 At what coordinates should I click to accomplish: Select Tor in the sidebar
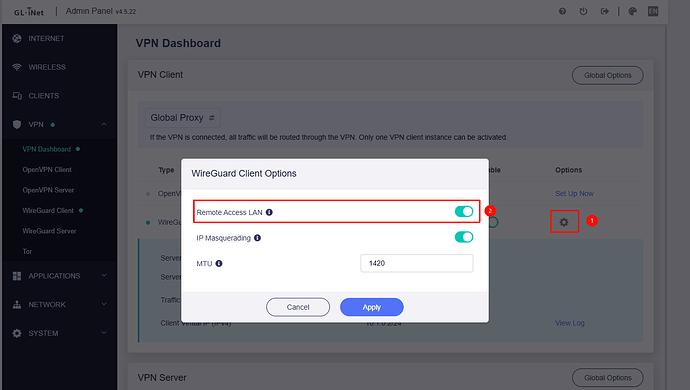click(x=27, y=251)
